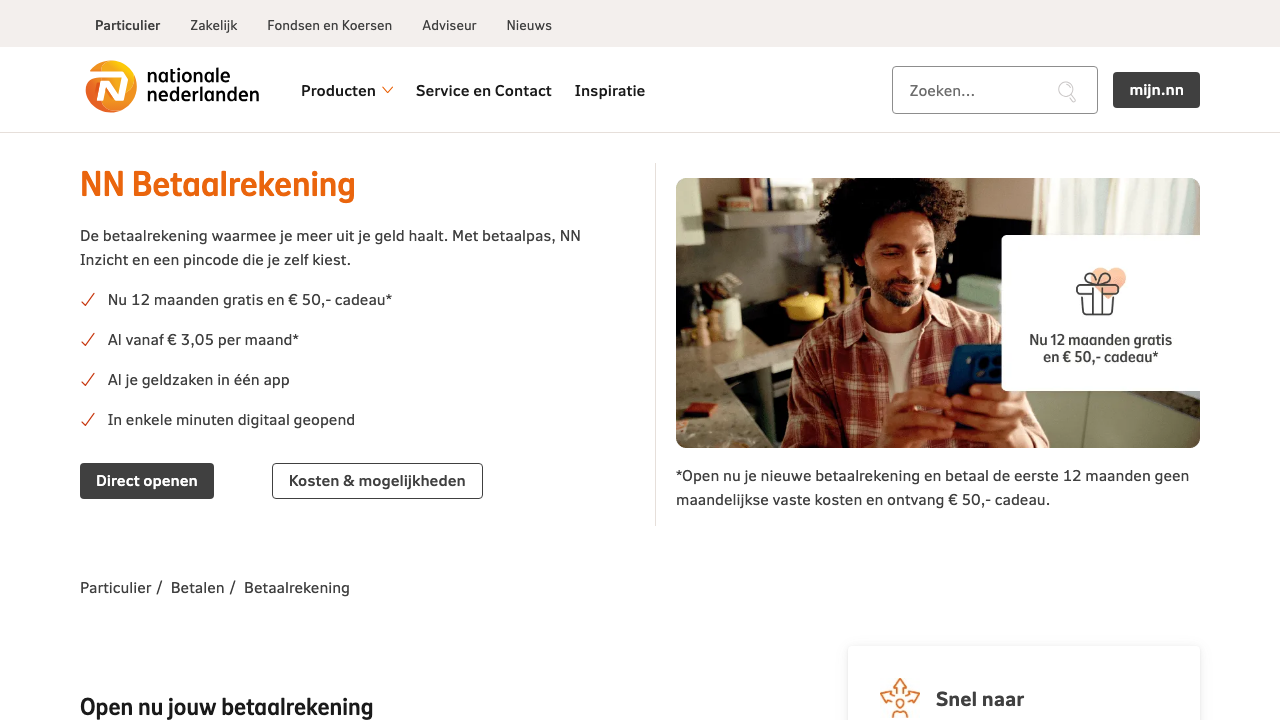
Task: Focus the Zoeken search field
Action: [994, 90]
